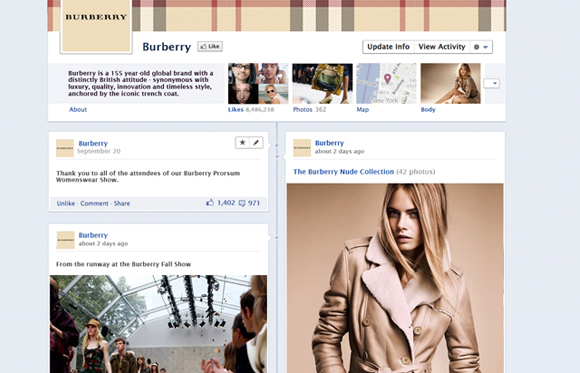Screen dimensions: 580x373
Task: Open the Body app thumbnail
Action: pos(451,83)
